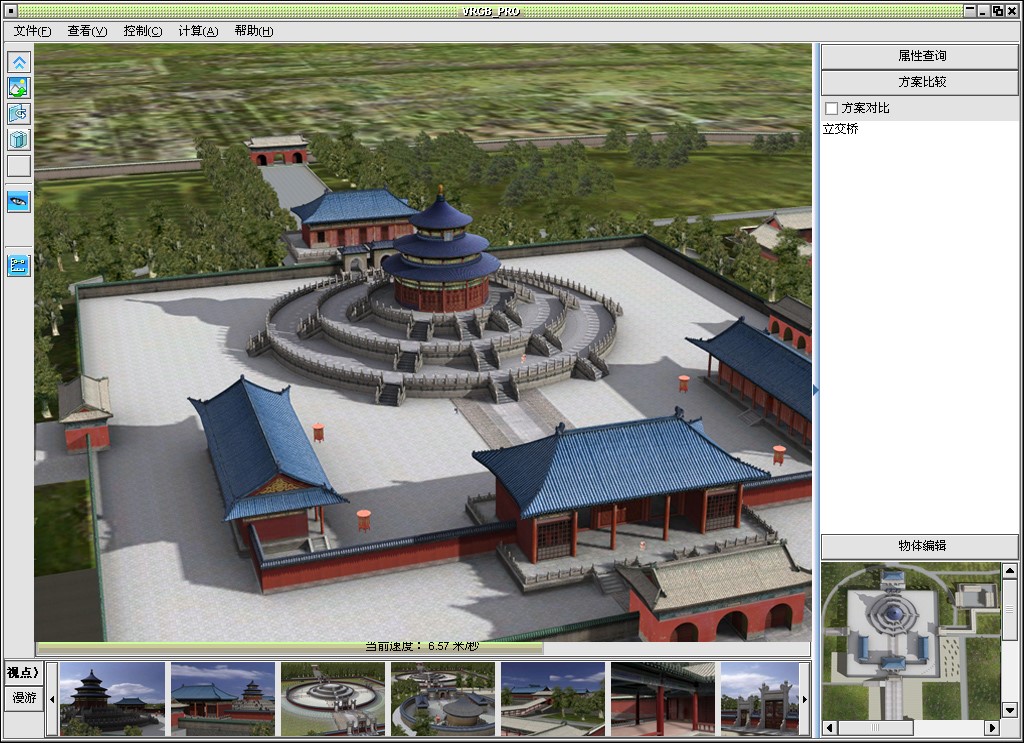Enable the 方案对比 checkbox
The image size is (1024, 743).
[831, 108]
